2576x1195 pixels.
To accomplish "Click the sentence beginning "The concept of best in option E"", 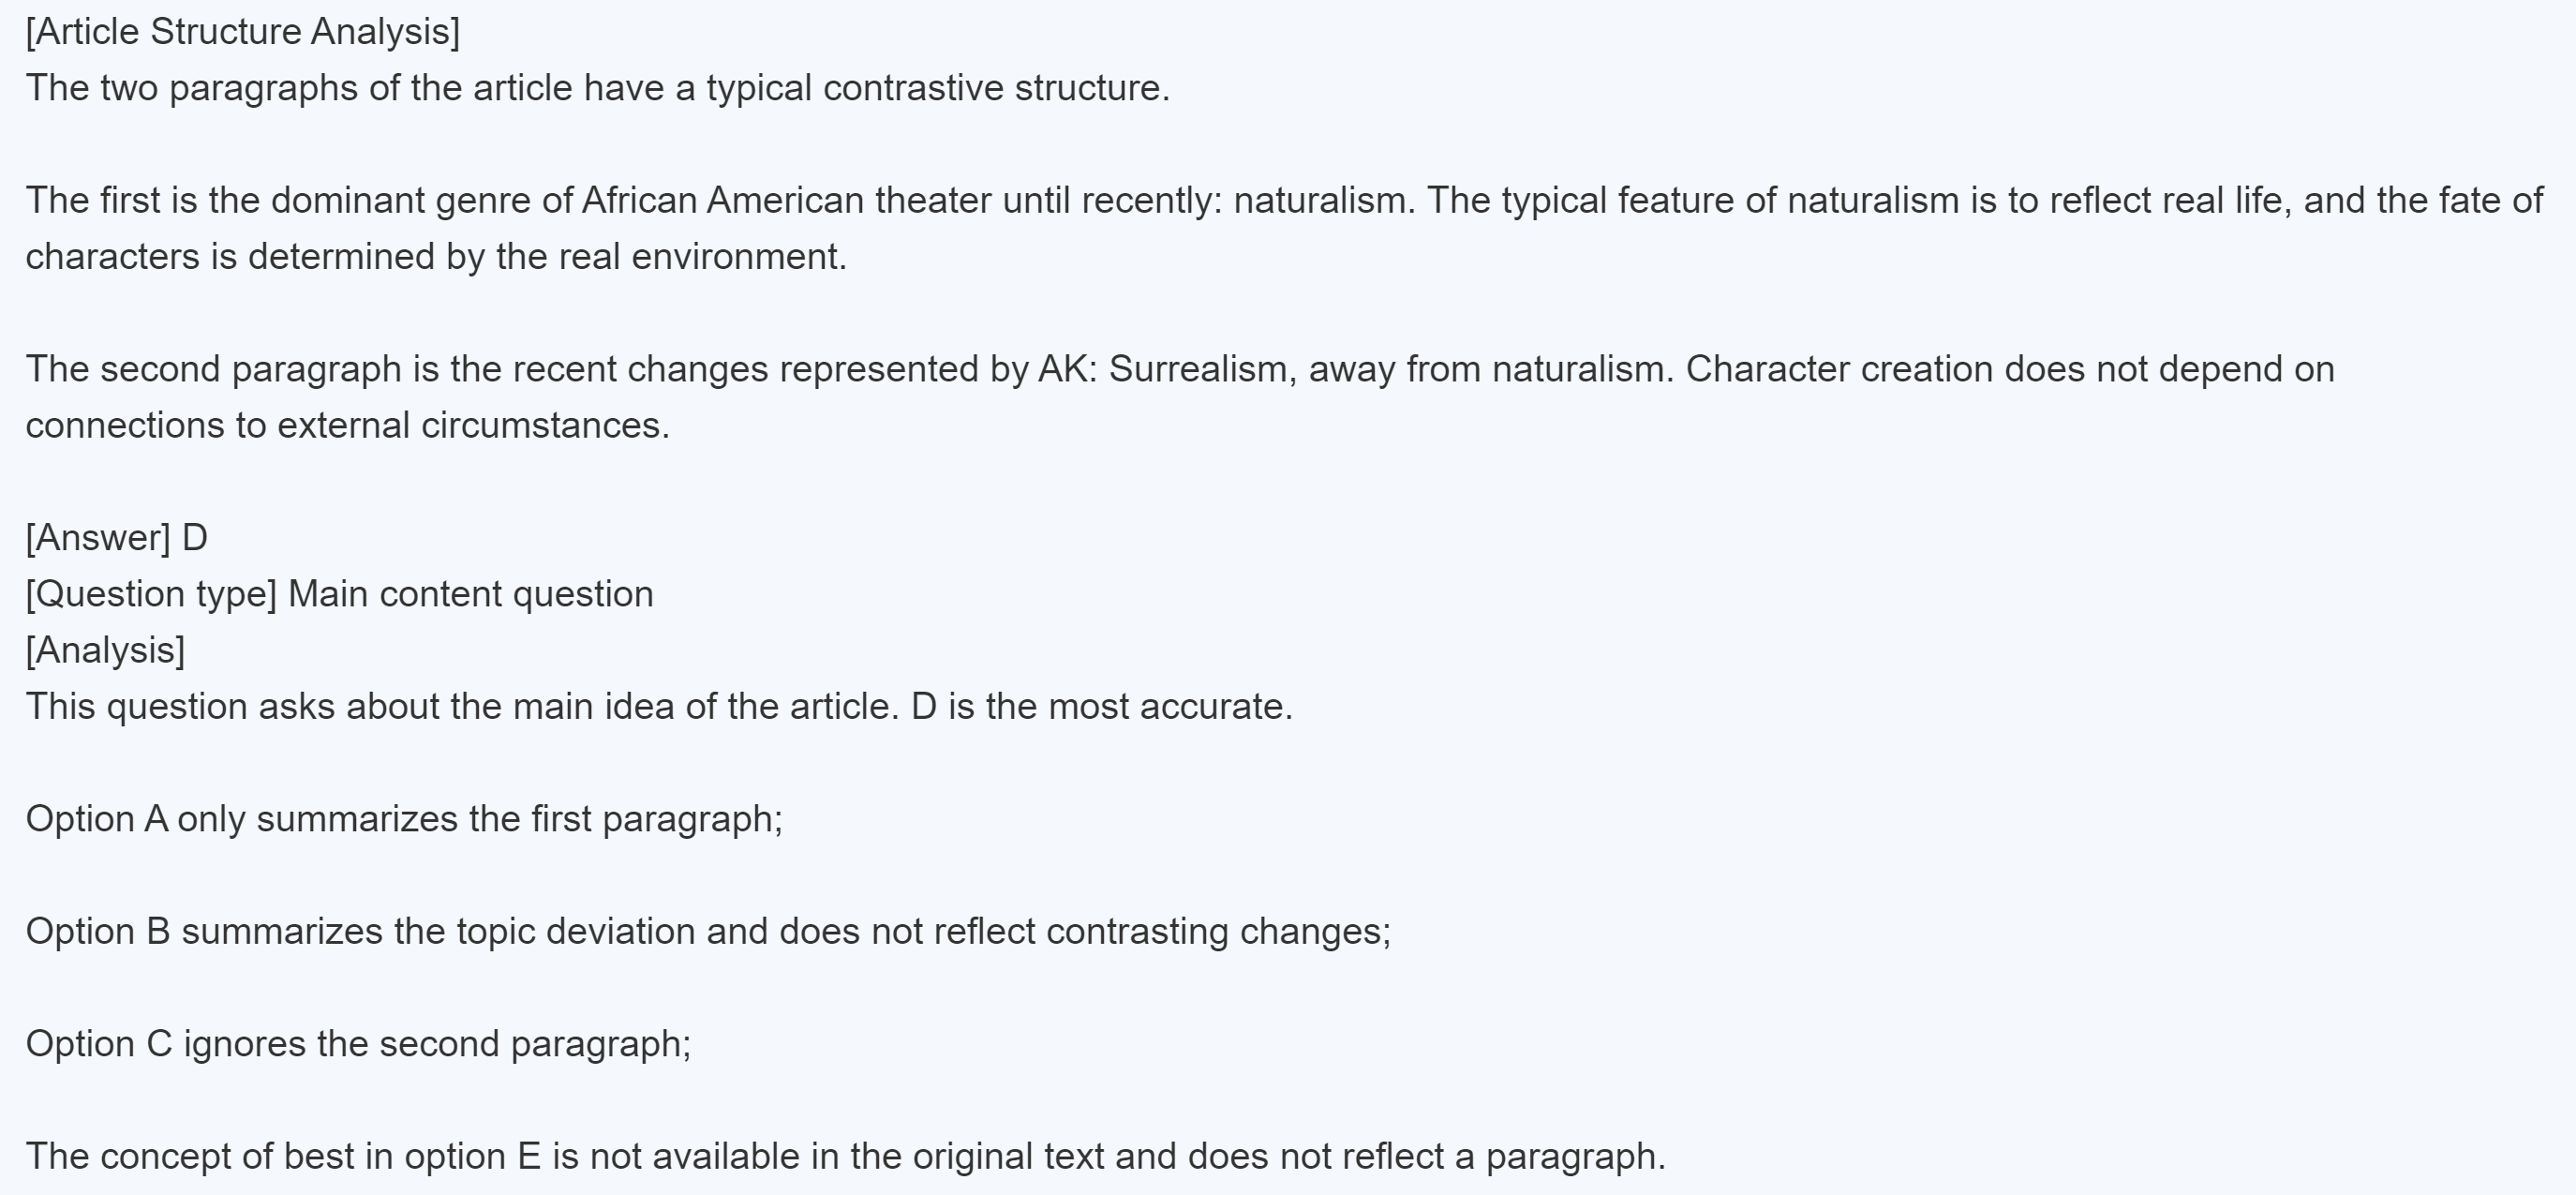I will click(x=845, y=1157).
